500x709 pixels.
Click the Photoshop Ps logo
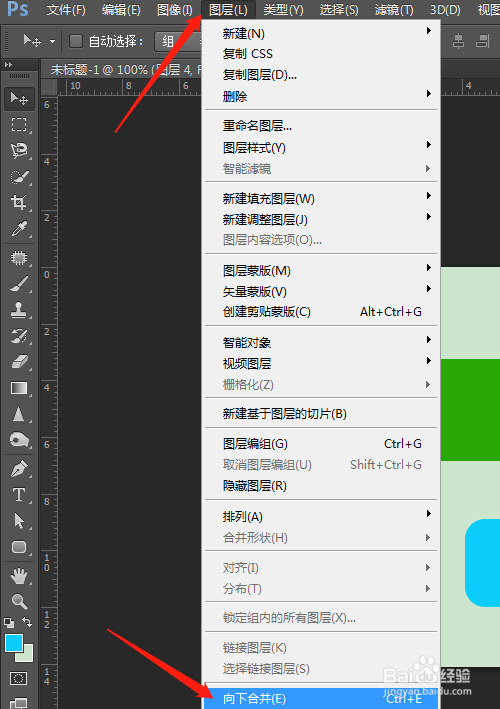(18, 9)
